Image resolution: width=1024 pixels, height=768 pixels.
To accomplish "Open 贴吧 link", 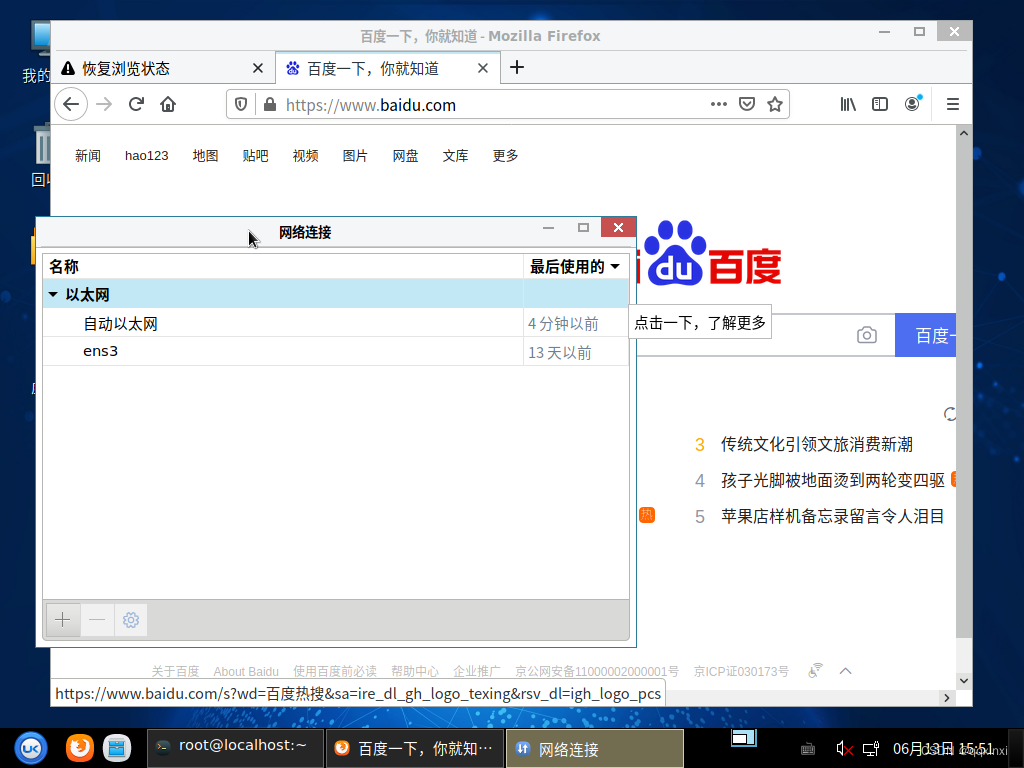I will pyautogui.click(x=255, y=155).
